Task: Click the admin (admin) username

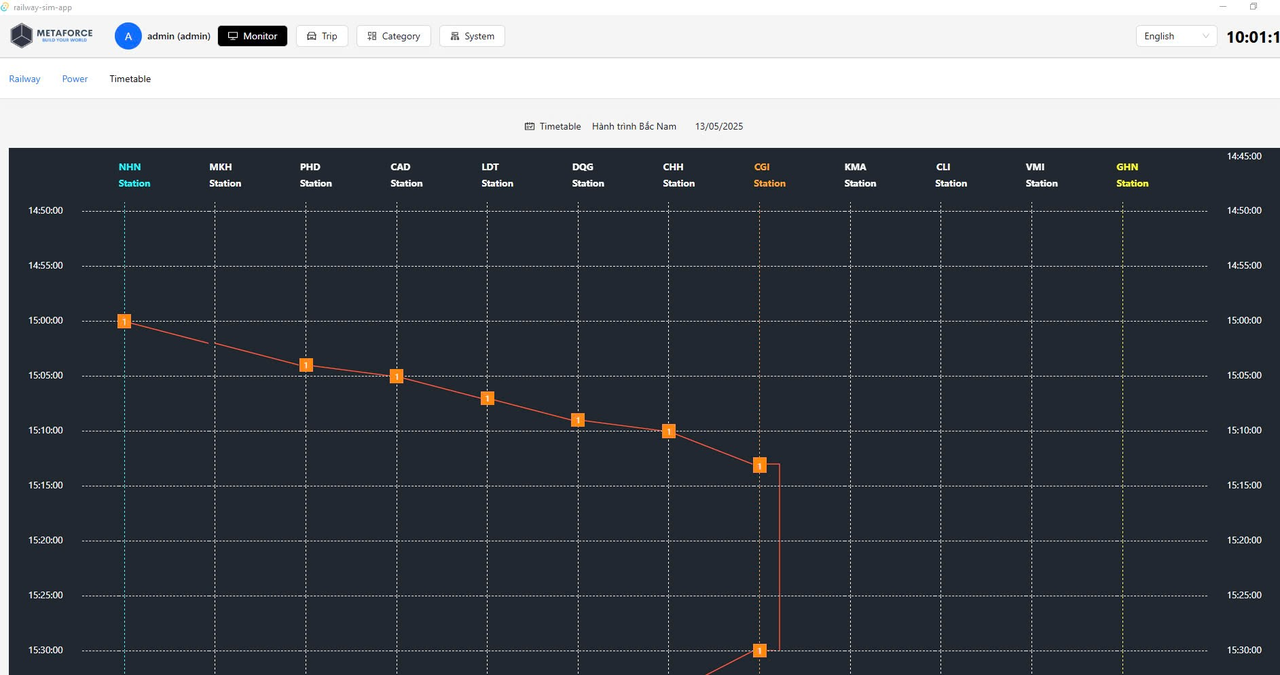Action: click(x=179, y=36)
